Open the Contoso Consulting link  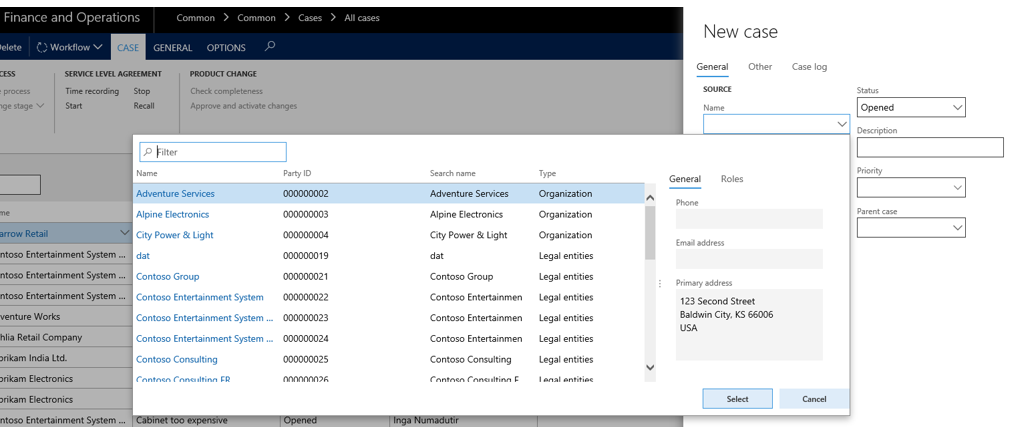click(177, 359)
